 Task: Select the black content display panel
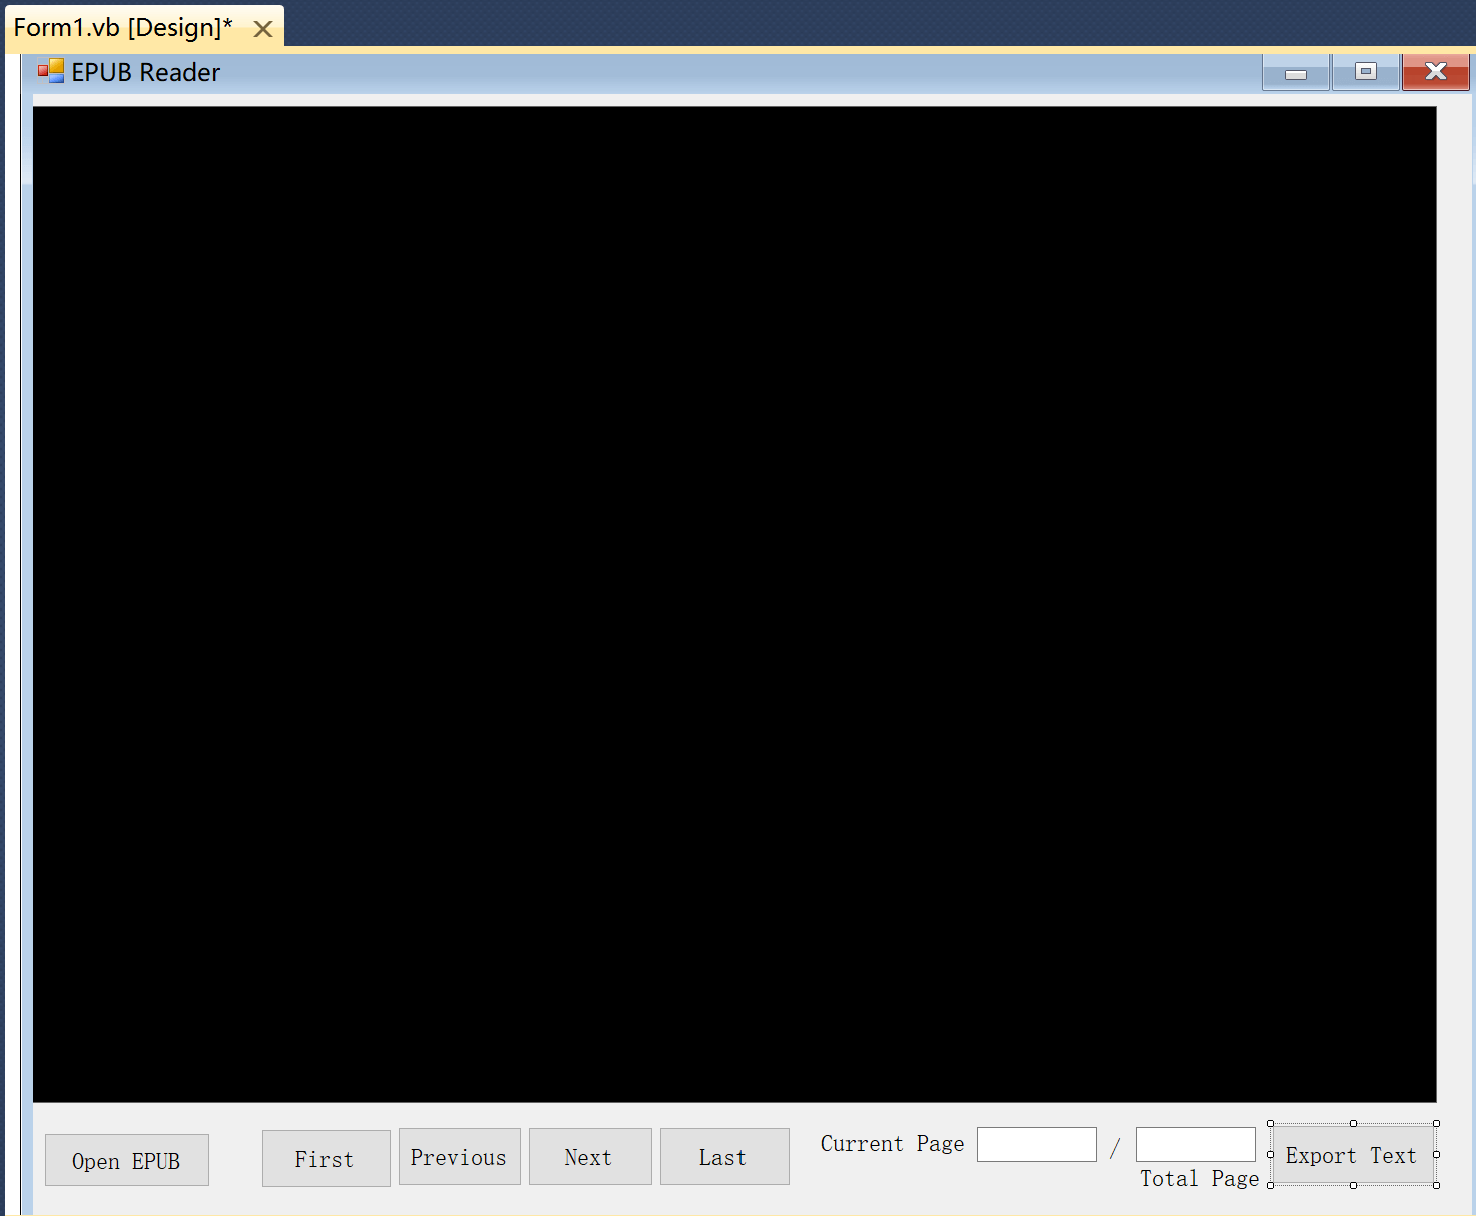click(734, 604)
